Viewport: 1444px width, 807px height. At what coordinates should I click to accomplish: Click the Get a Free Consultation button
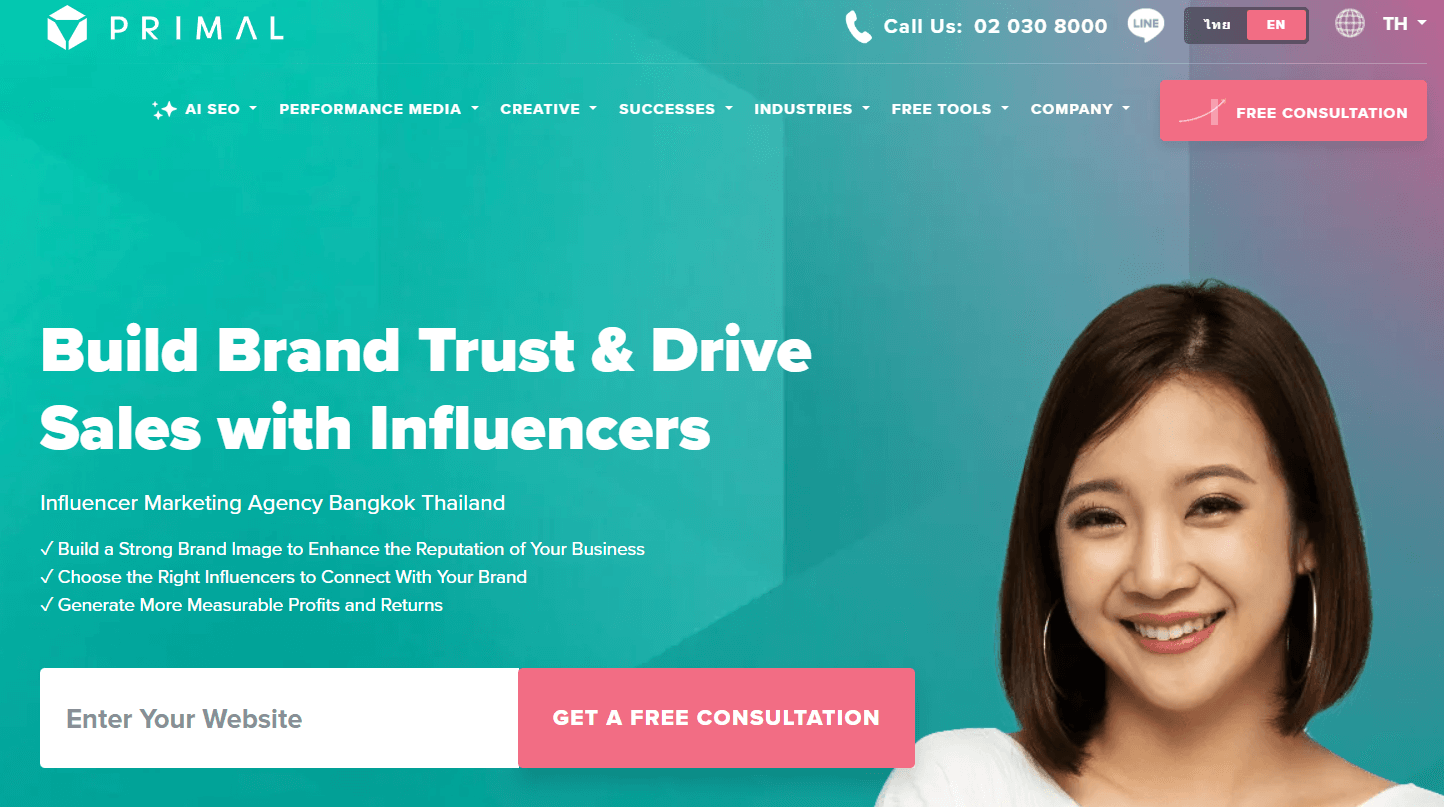pos(716,718)
